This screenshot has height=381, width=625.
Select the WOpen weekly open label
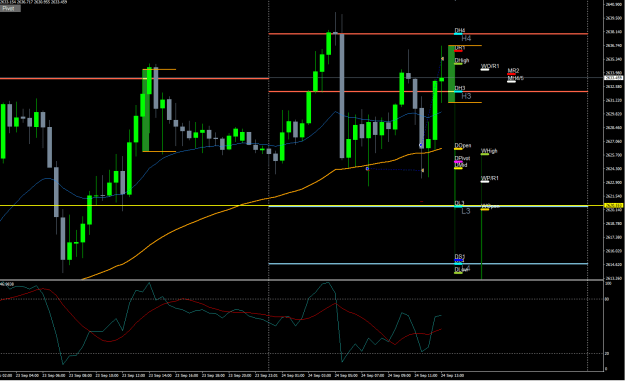coord(490,206)
